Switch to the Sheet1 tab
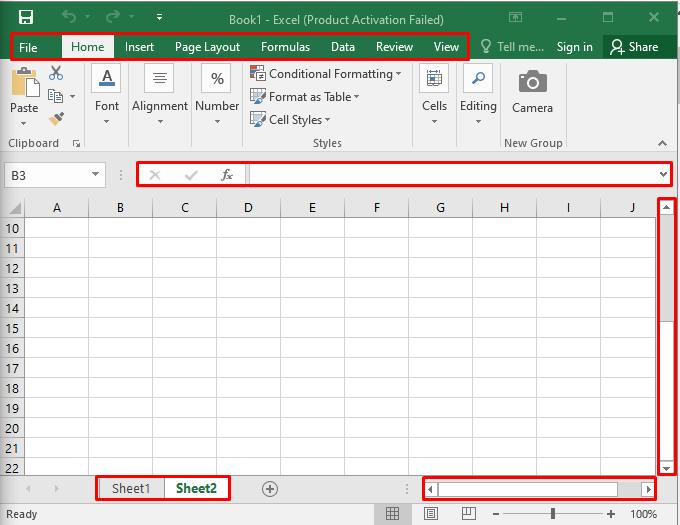Screen dimensions: 680x525 click(131, 489)
